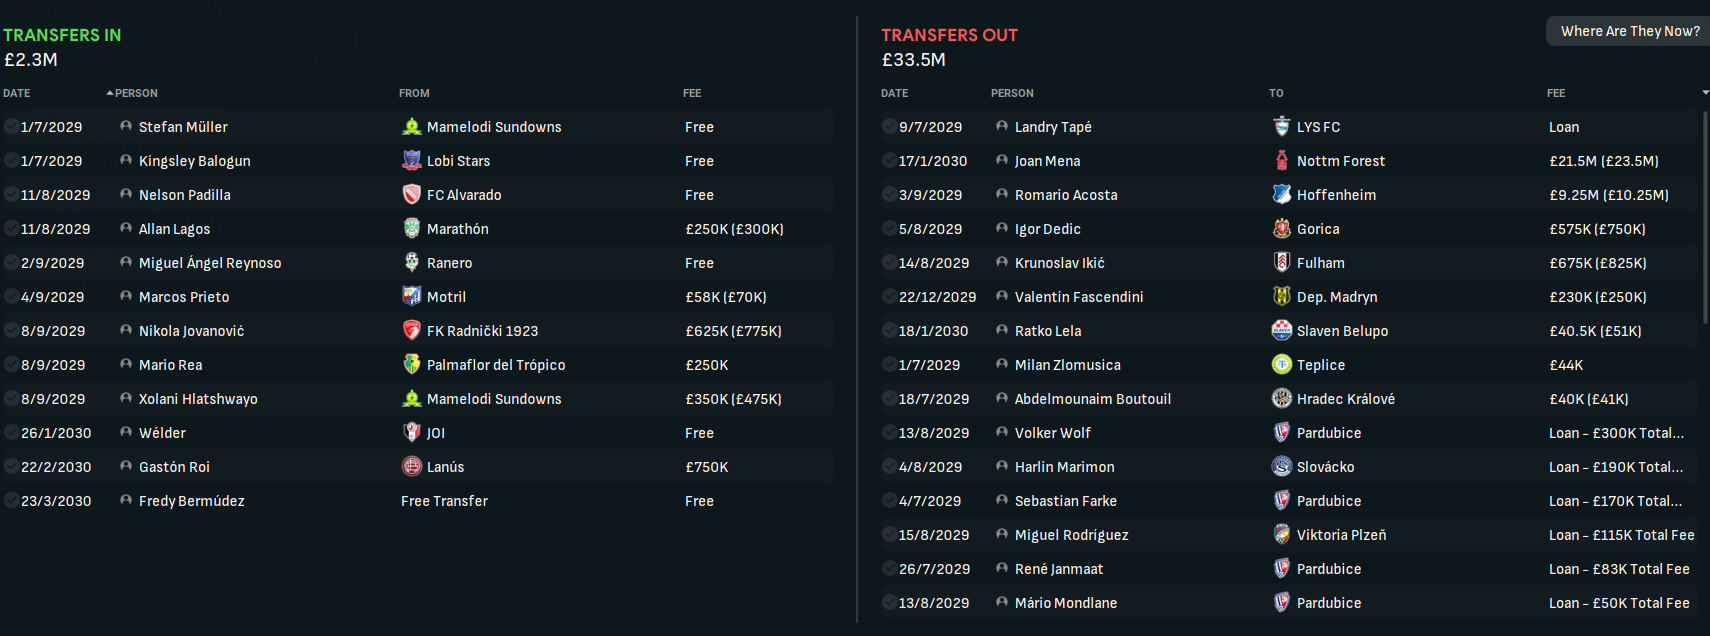
Task: Click the Nottm Forest club badge
Action: 1281,161
